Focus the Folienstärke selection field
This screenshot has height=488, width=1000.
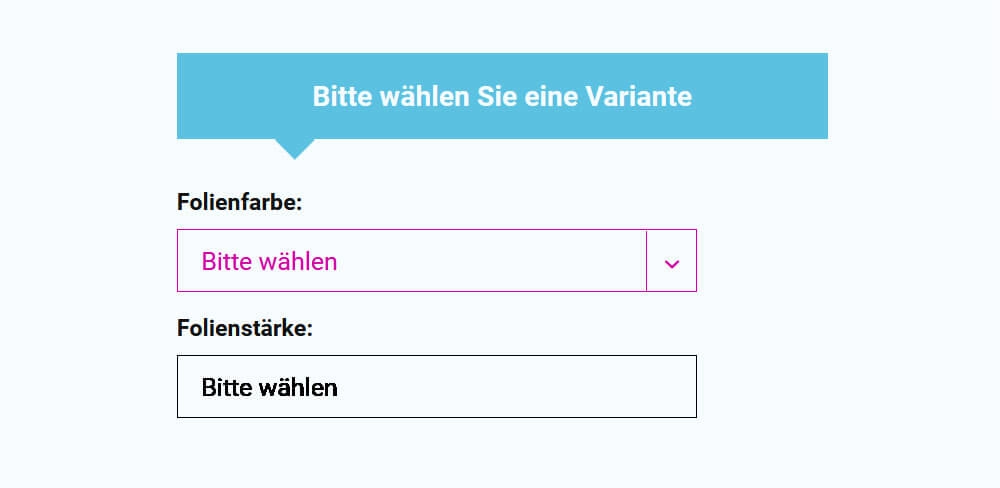pos(436,386)
